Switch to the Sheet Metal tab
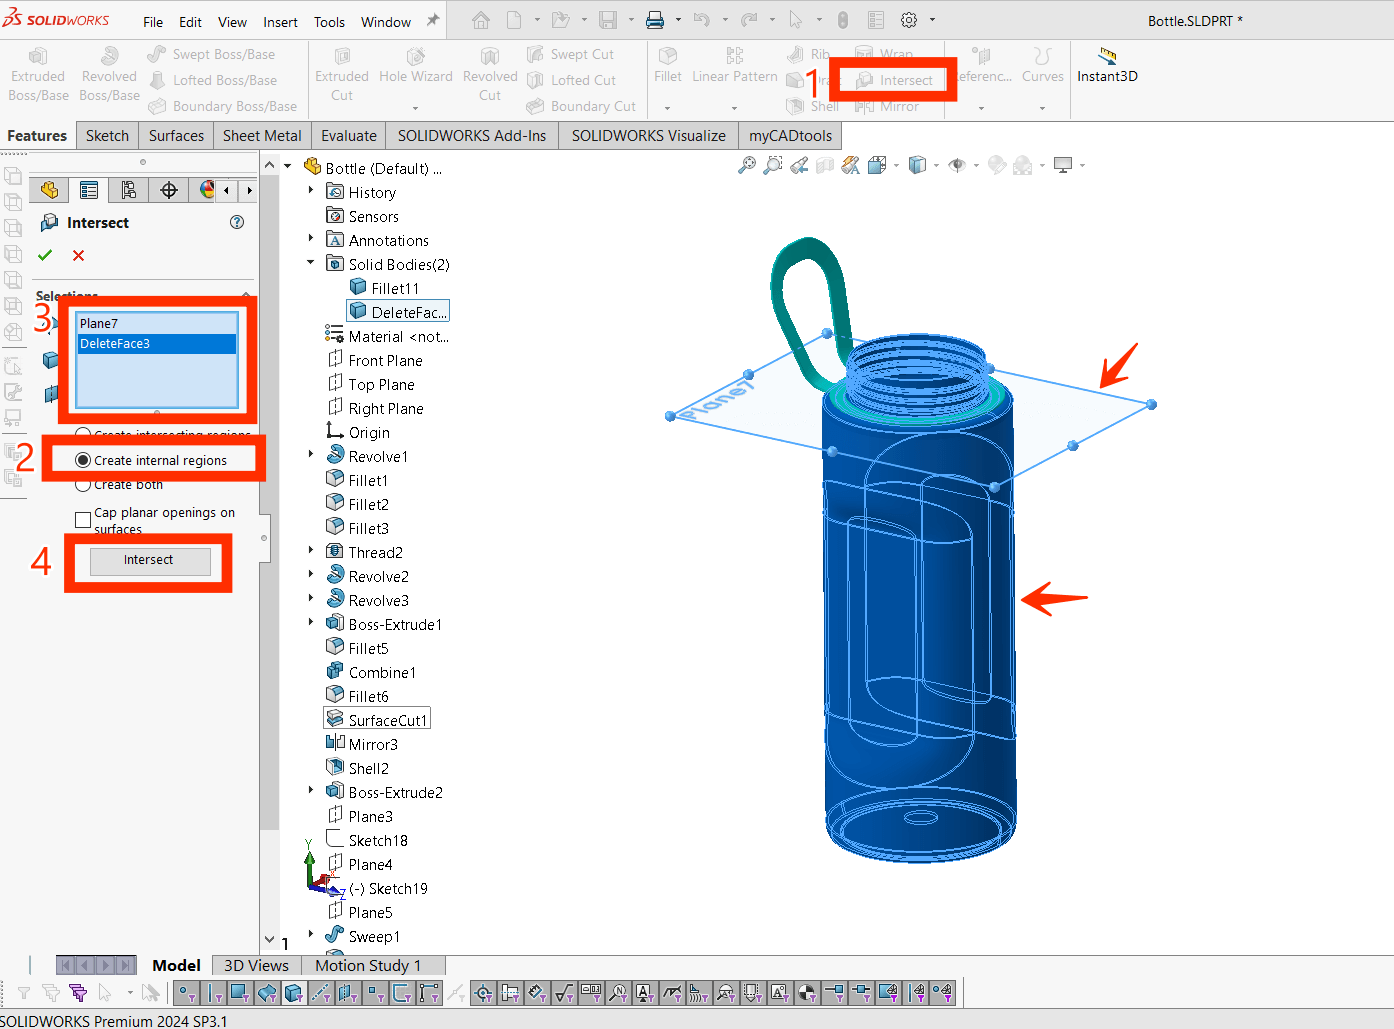The height and width of the screenshot is (1029, 1394). (261, 135)
